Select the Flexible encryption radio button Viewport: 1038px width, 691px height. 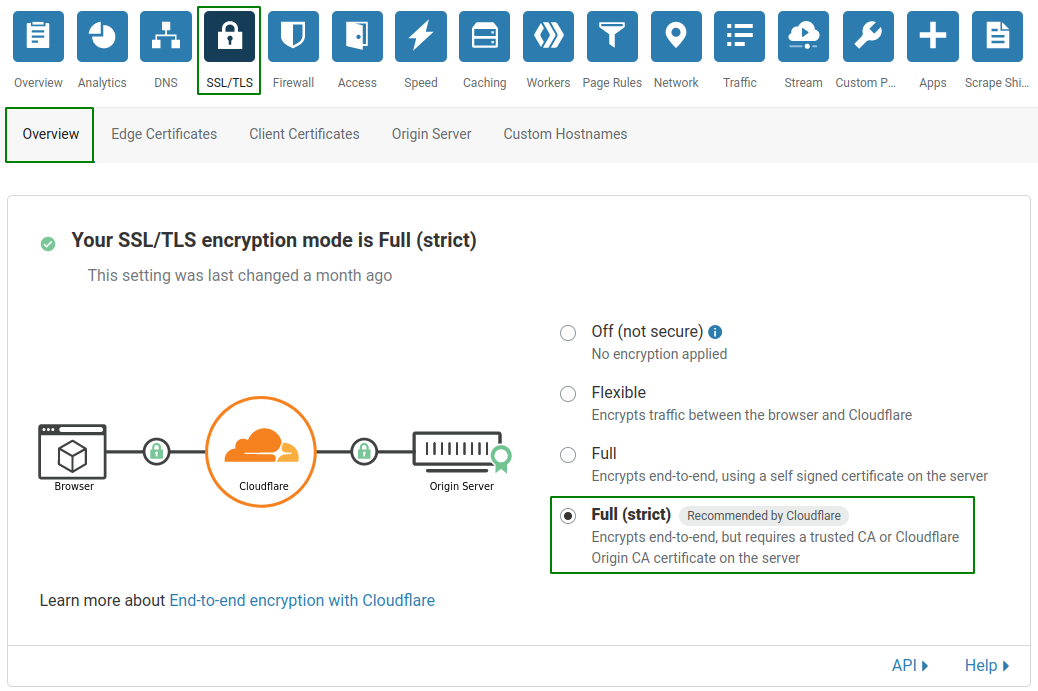pos(568,394)
